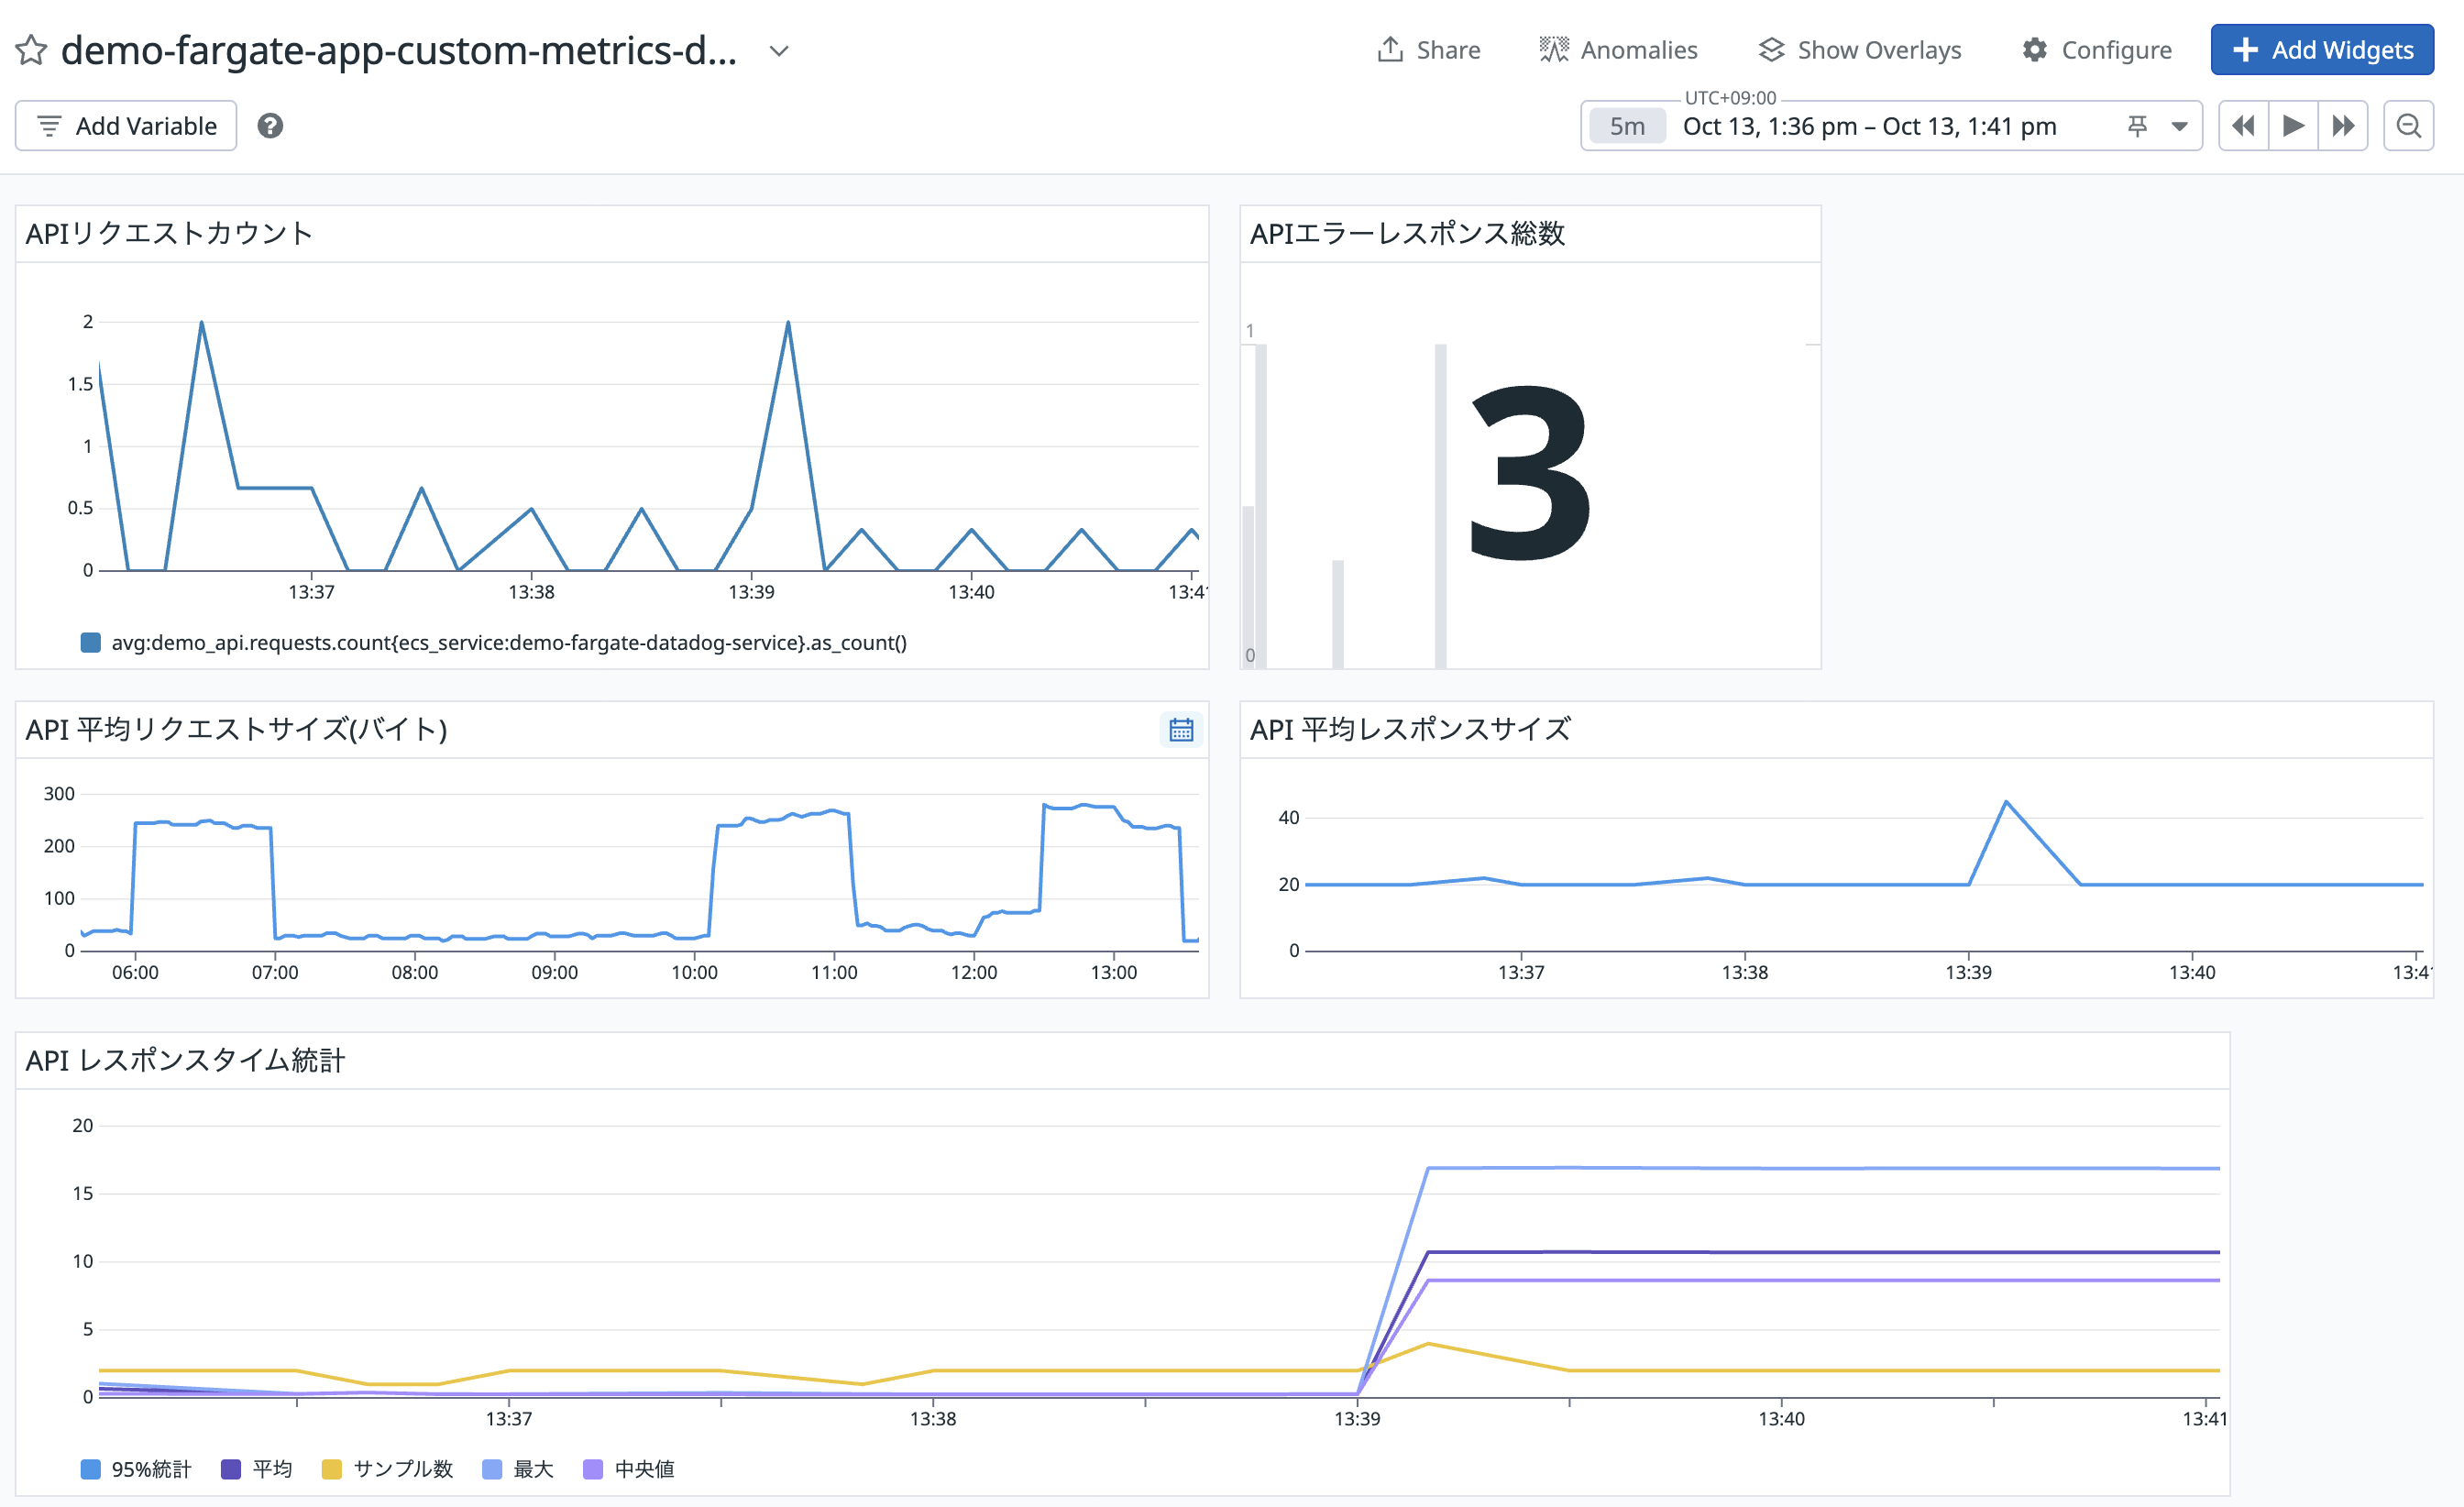Expand the dashboard title dropdown chevron
2464x1507 pixels.
tap(779, 50)
